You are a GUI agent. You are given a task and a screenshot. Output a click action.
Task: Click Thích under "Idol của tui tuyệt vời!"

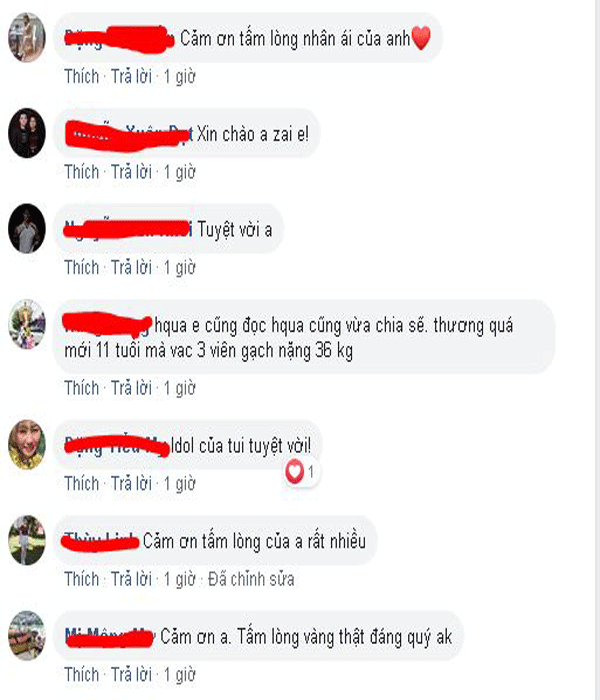pos(82,483)
